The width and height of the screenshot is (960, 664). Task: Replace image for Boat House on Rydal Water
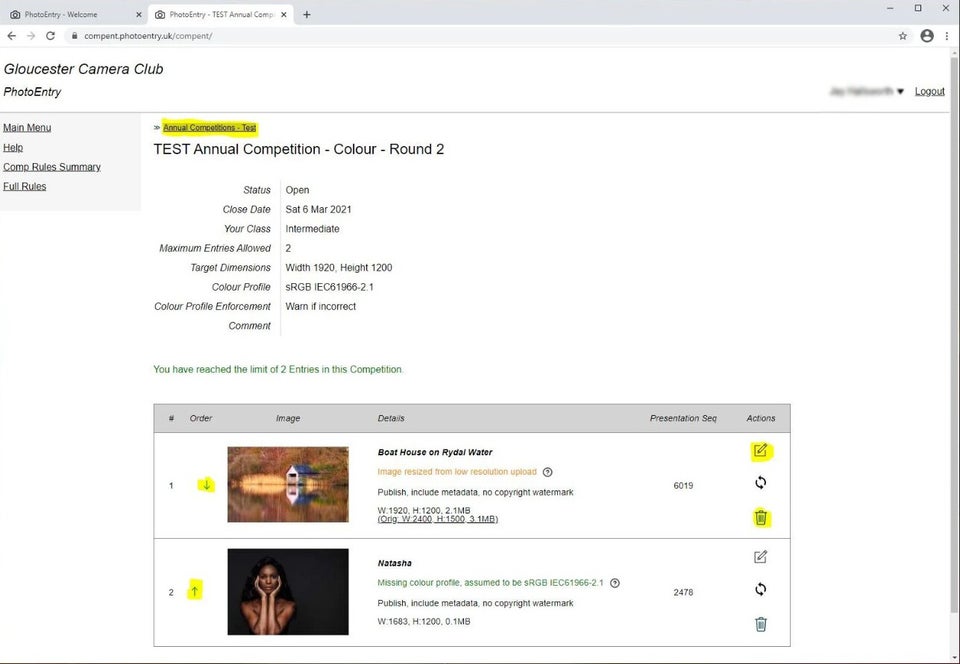coord(760,483)
